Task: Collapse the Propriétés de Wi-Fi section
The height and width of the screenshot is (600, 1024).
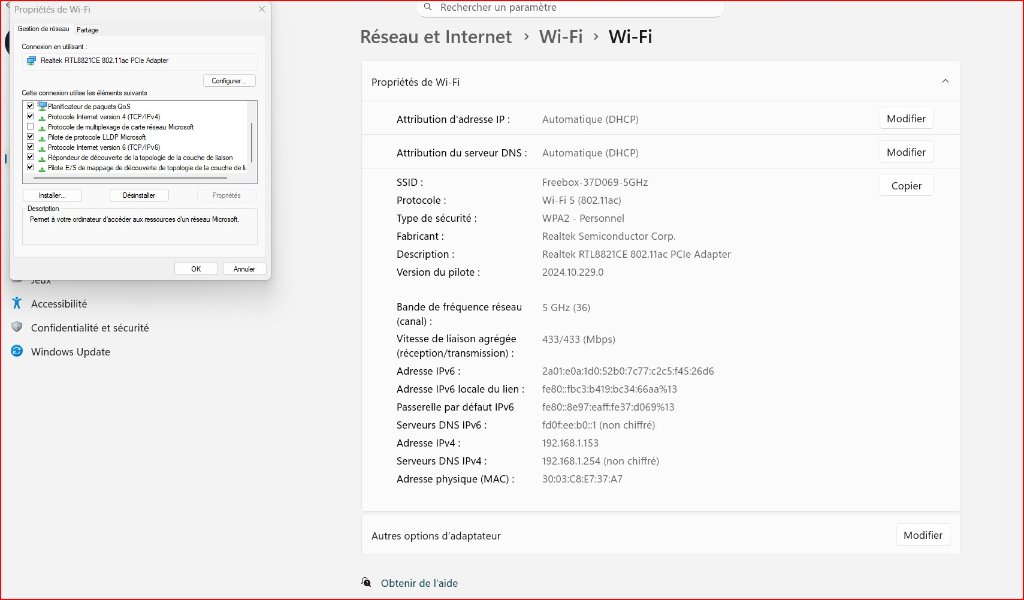Action: pyautogui.click(x=945, y=82)
